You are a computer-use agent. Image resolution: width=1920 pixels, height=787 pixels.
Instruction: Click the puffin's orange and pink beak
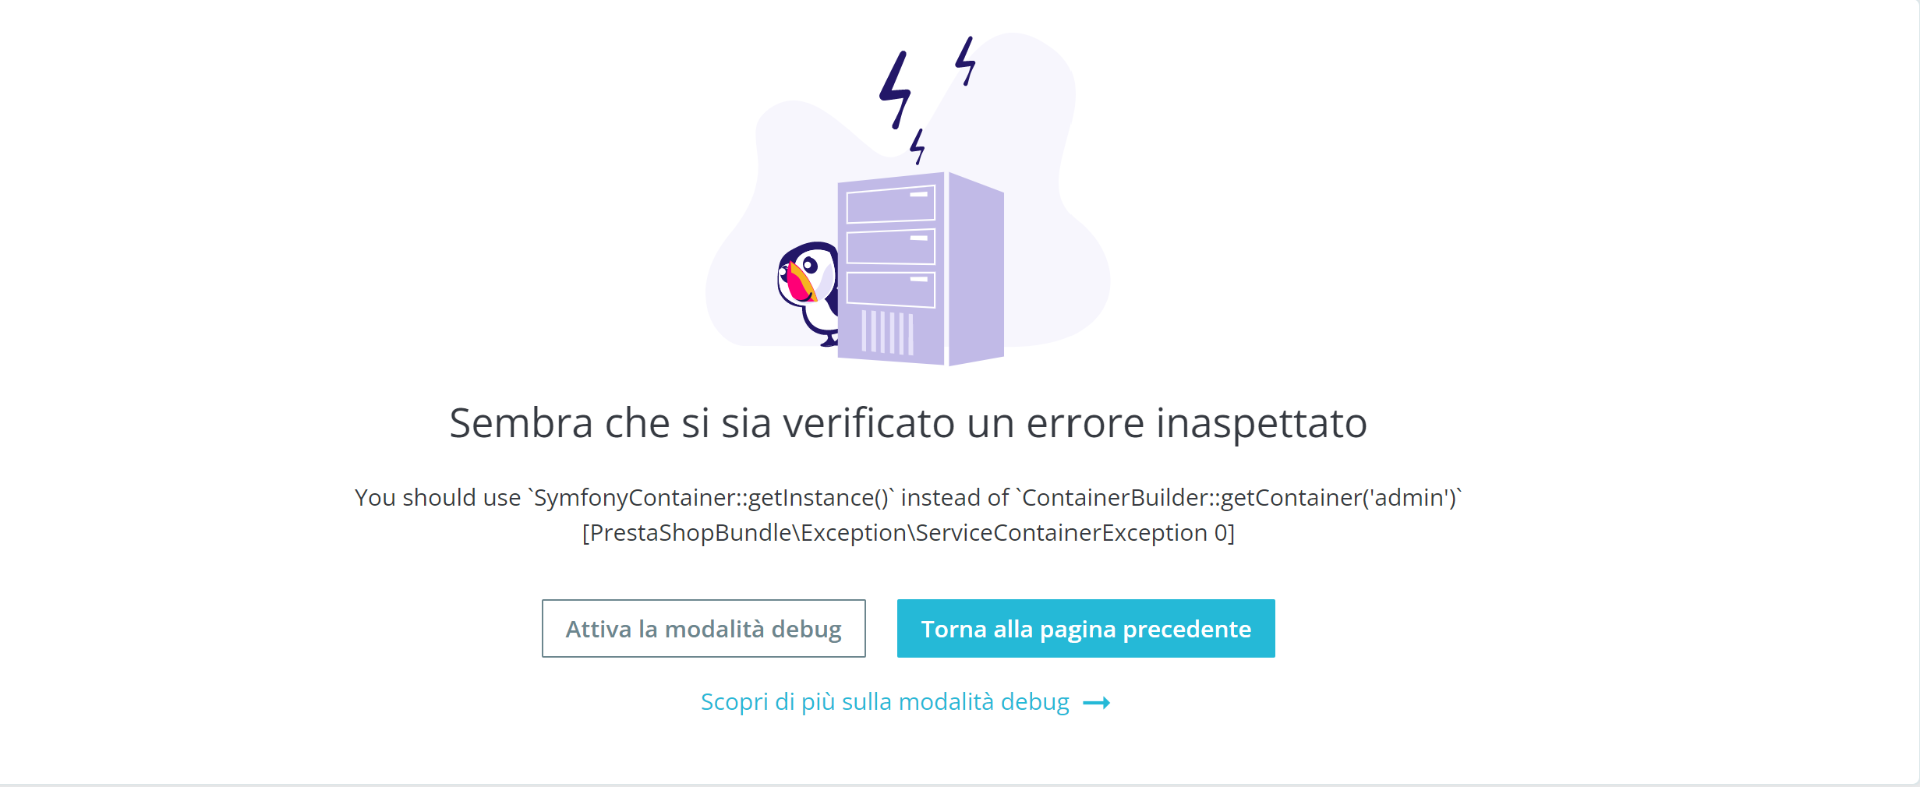[798, 283]
